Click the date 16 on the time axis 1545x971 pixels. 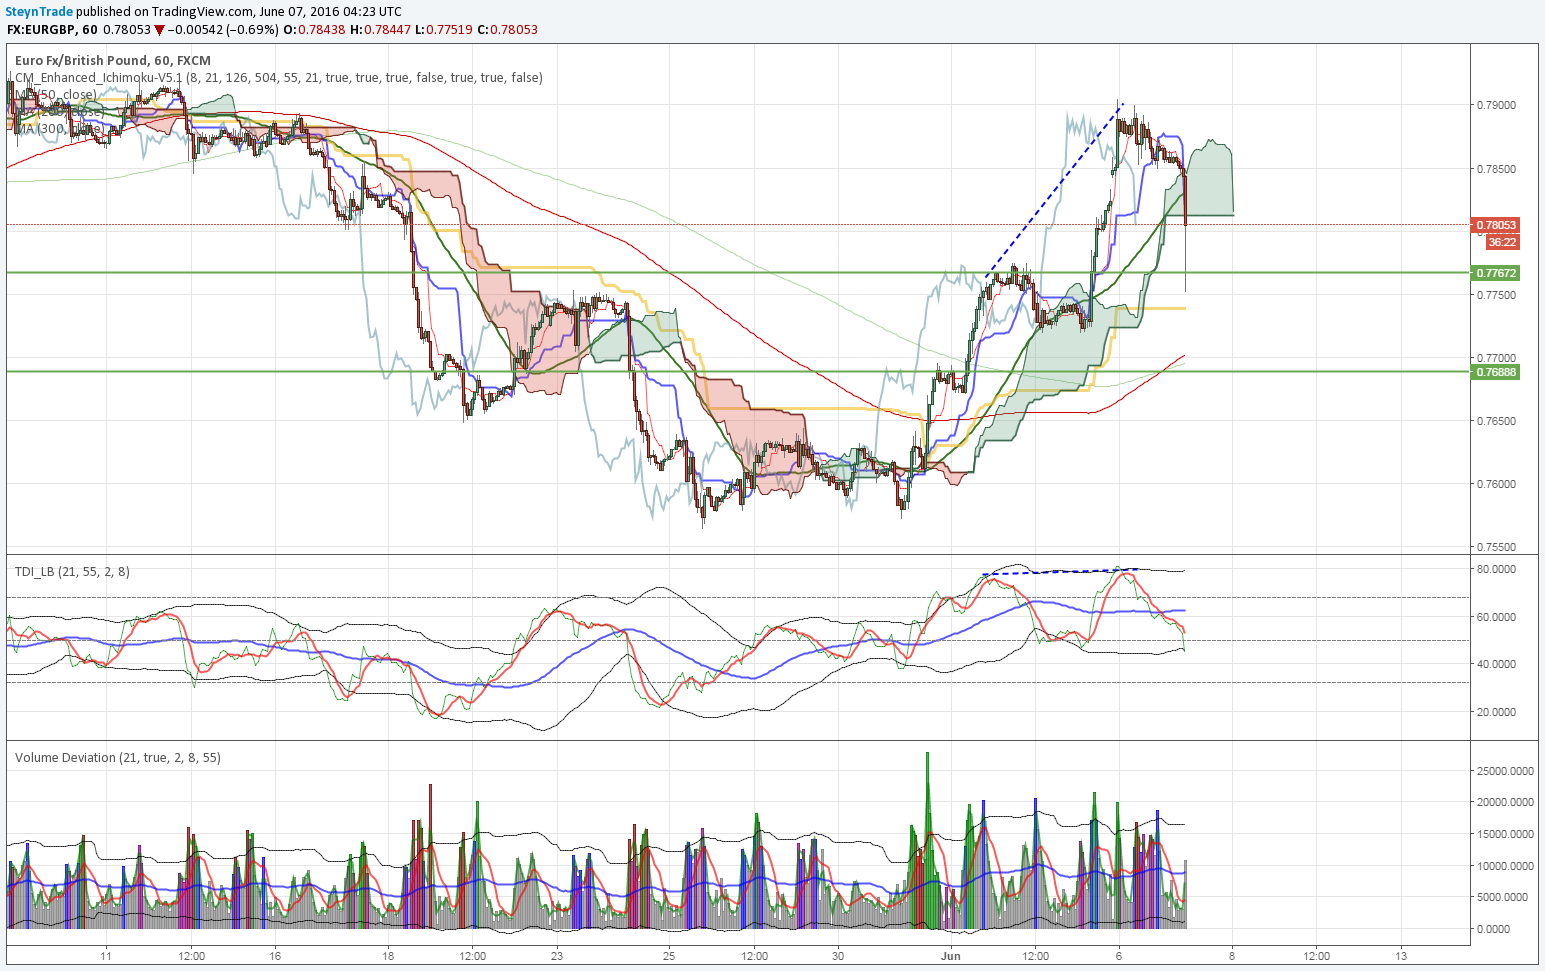pos(276,956)
